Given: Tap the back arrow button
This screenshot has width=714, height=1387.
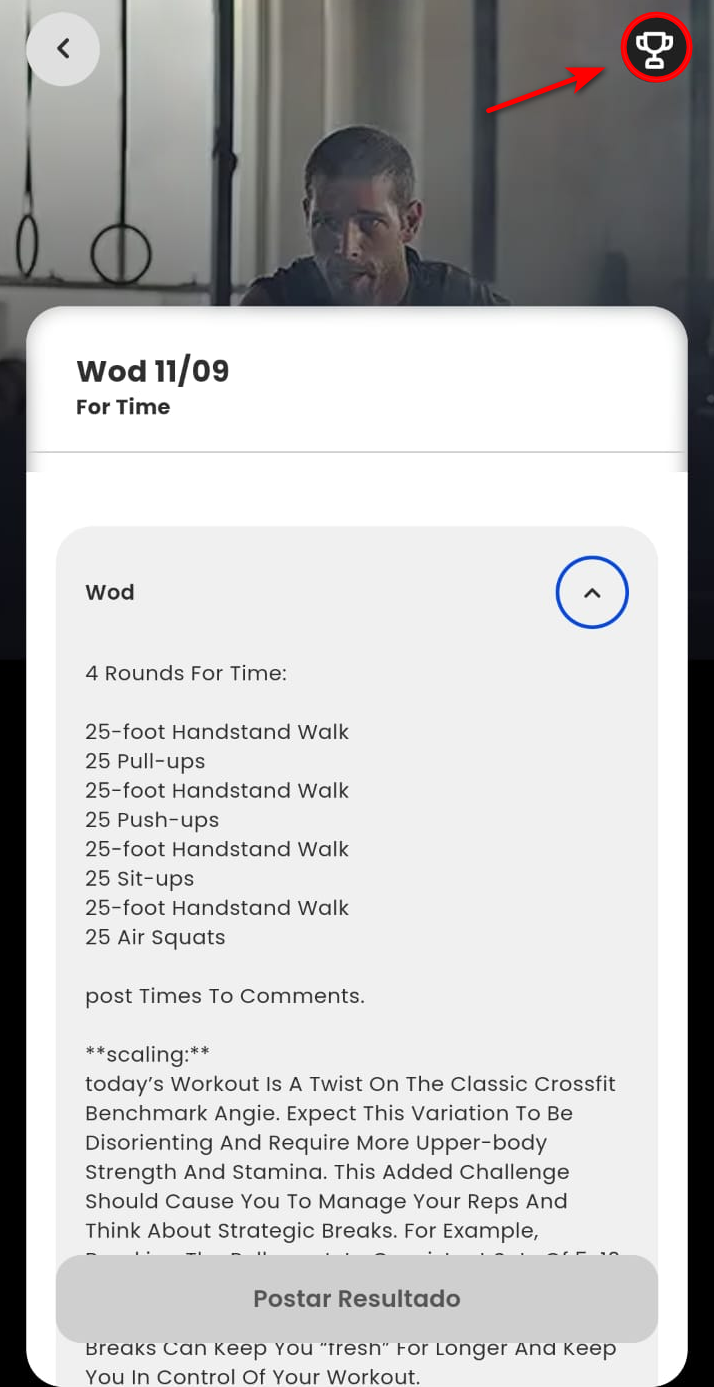Looking at the screenshot, I should coord(63,49).
